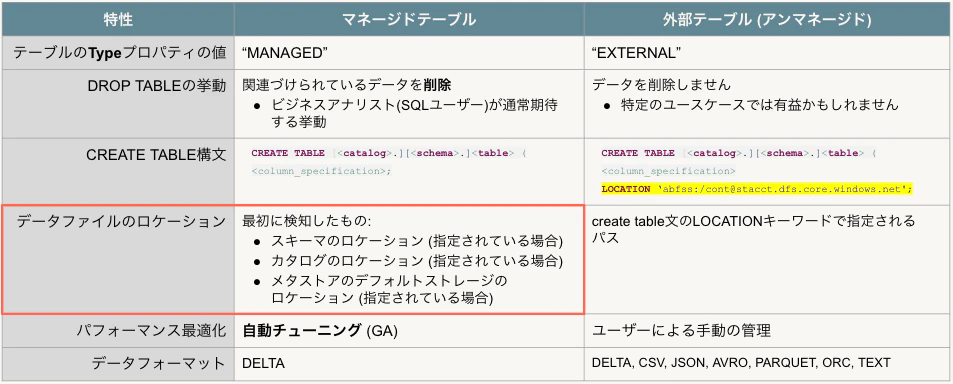Screen dimensions: 953x384
Task: Click the text 'データを削除しません'
Action: pos(662,86)
